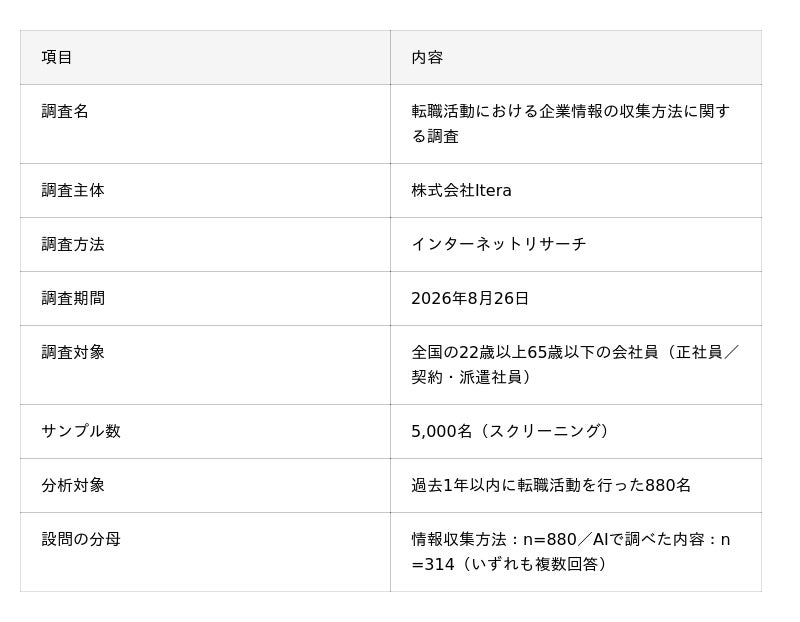Select the 分析対象 label cell
Image resolution: width=800 pixels, height=622 pixels.
click(x=73, y=485)
